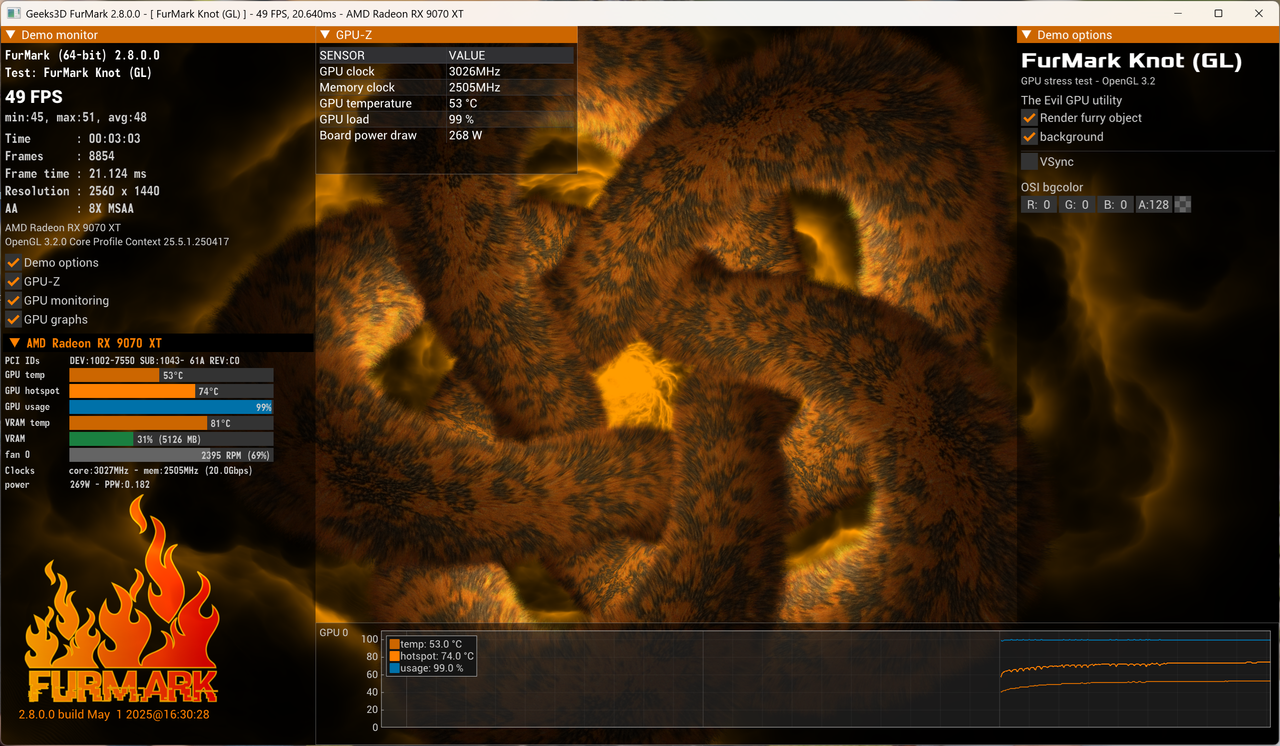
Task: Click the fan 0 RPM bar
Action: pos(171,455)
